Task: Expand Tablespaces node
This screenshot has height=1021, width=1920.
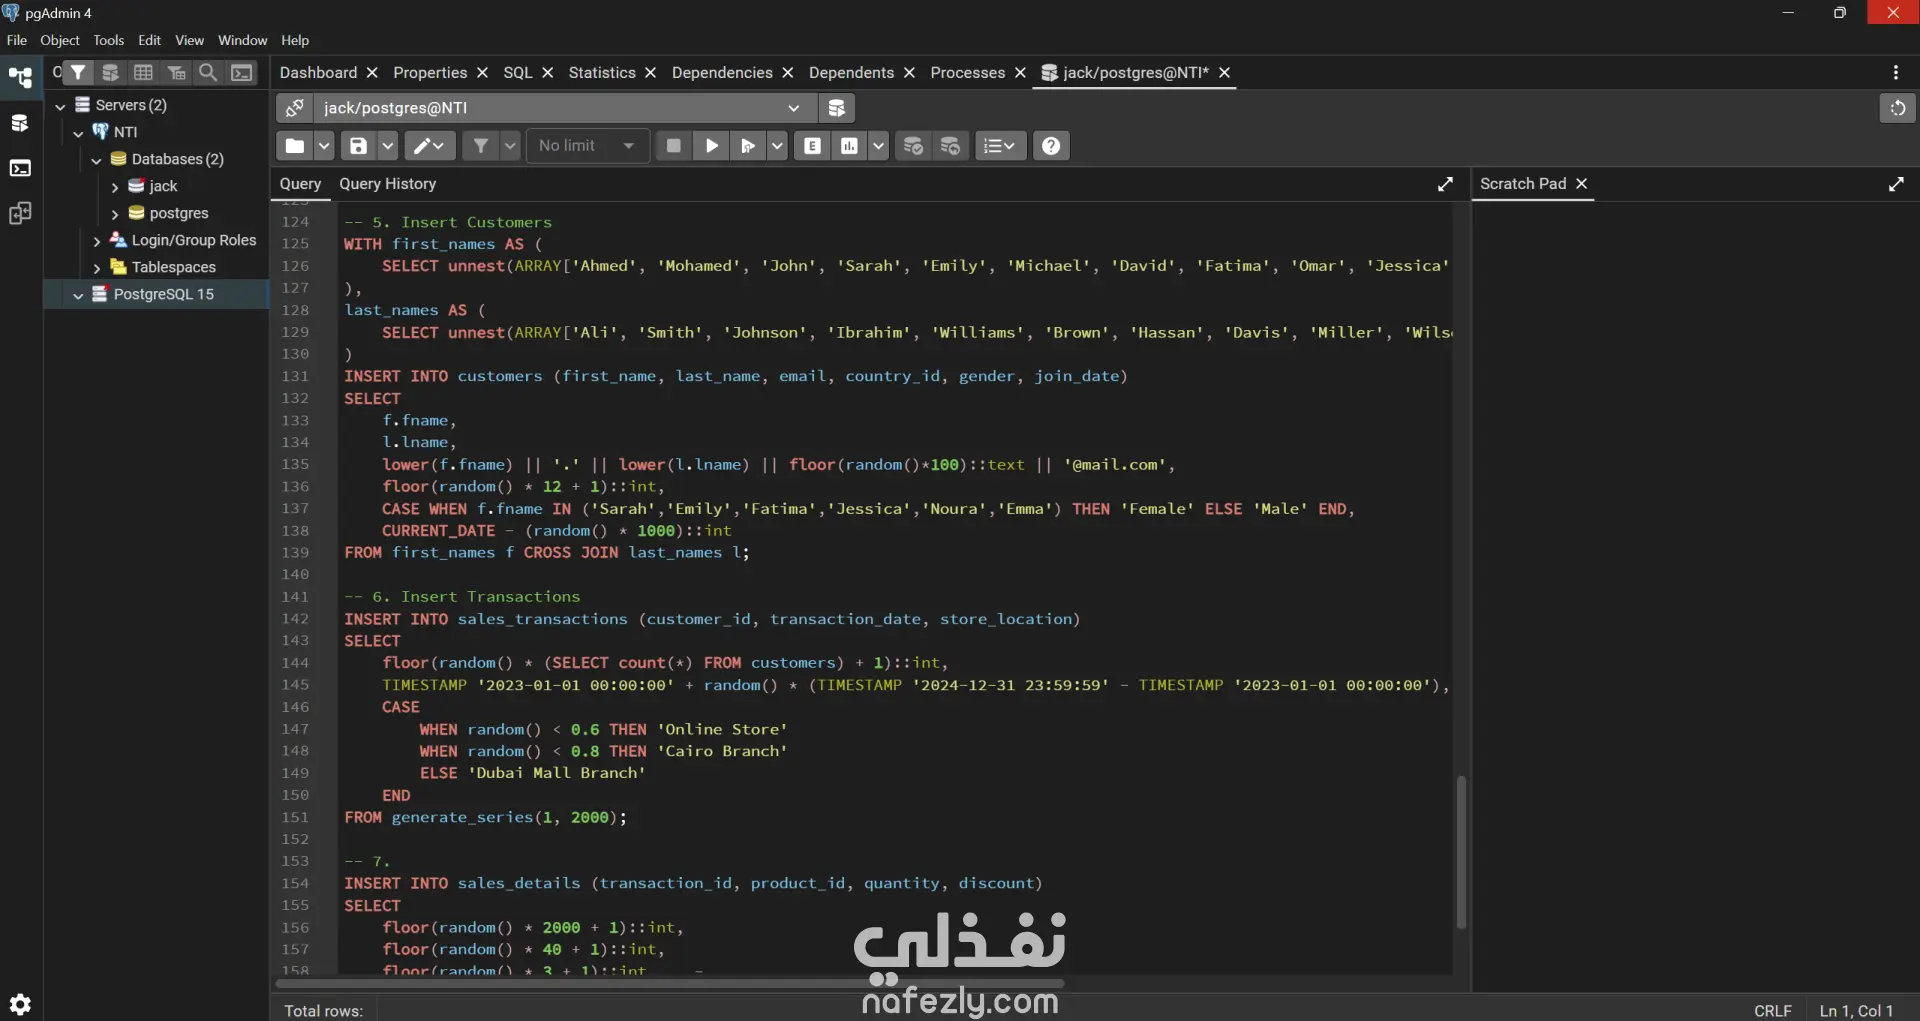Action: 96,268
